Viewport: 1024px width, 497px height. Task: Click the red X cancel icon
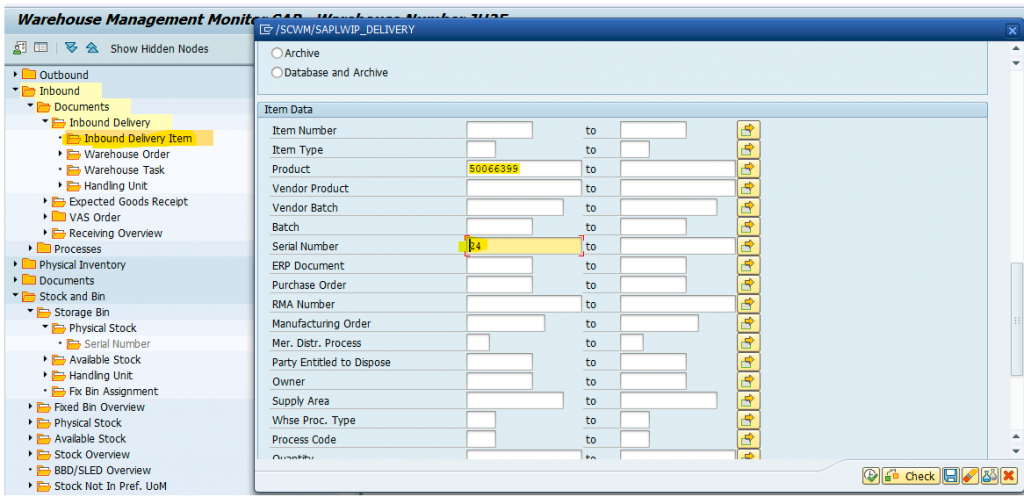[1009, 476]
